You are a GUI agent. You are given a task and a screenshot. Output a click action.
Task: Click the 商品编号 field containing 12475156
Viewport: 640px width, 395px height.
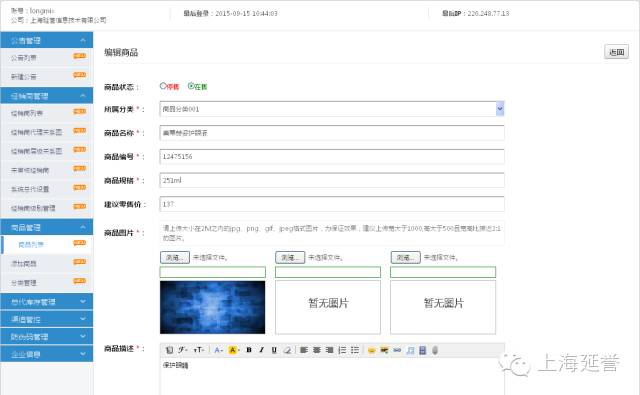tap(332, 156)
